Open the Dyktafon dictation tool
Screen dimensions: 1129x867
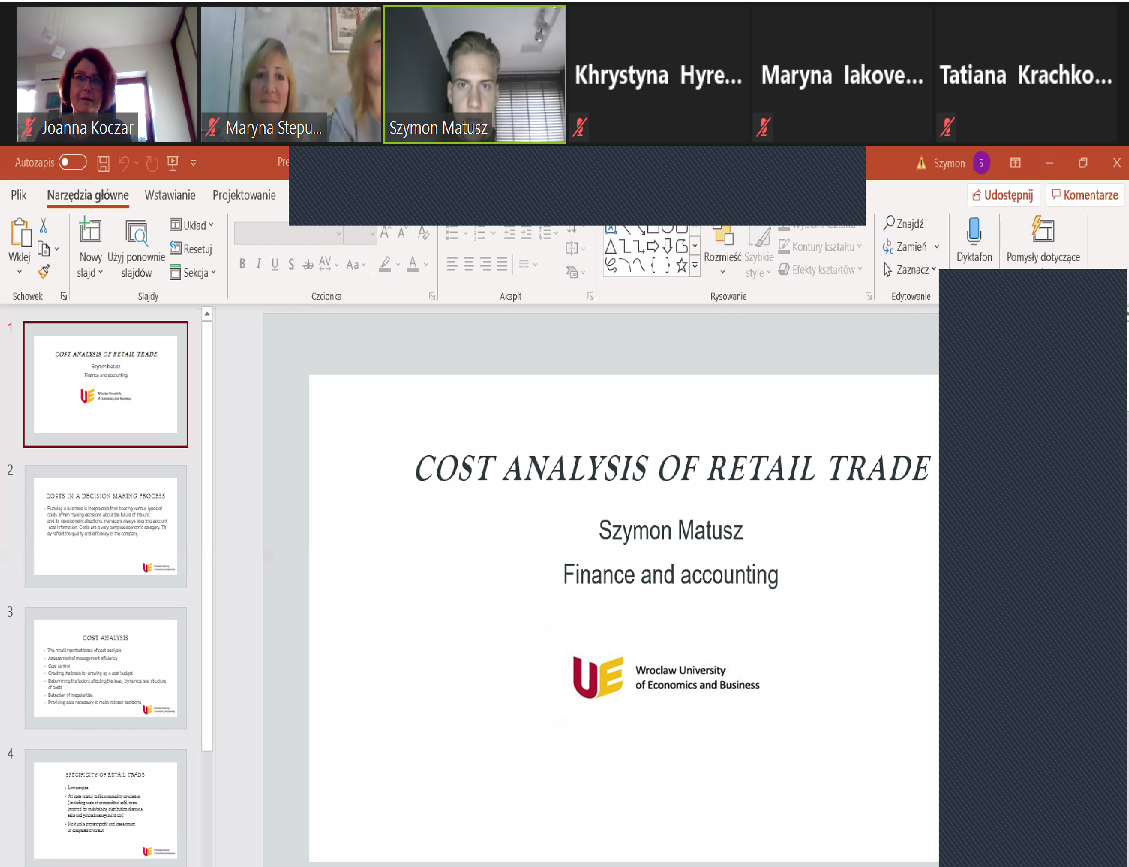coord(974,241)
